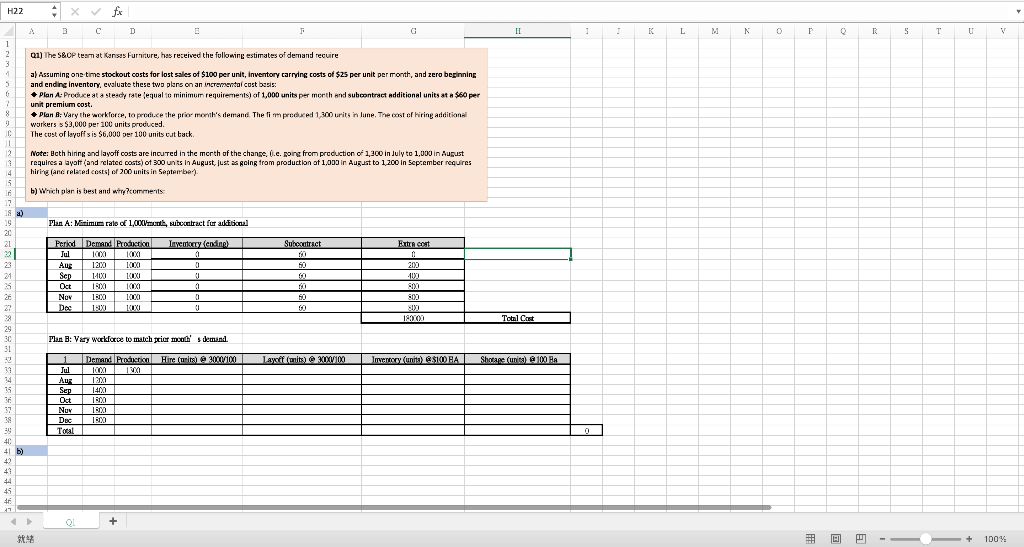Image resolution: width=1024 pixels, height=547 pixels.
Task: Select the 'Extra cost' header cell
Action: point(413,243)
